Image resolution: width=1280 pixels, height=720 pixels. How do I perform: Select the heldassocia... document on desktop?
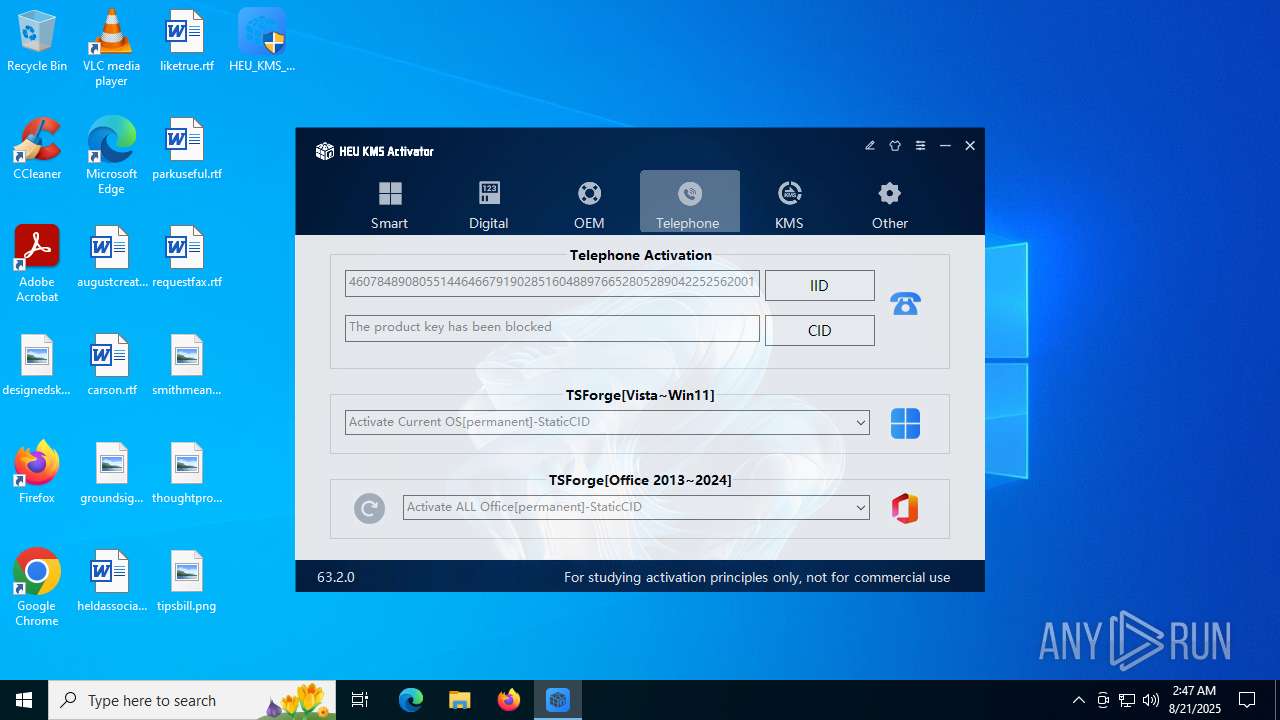(111, 581)
